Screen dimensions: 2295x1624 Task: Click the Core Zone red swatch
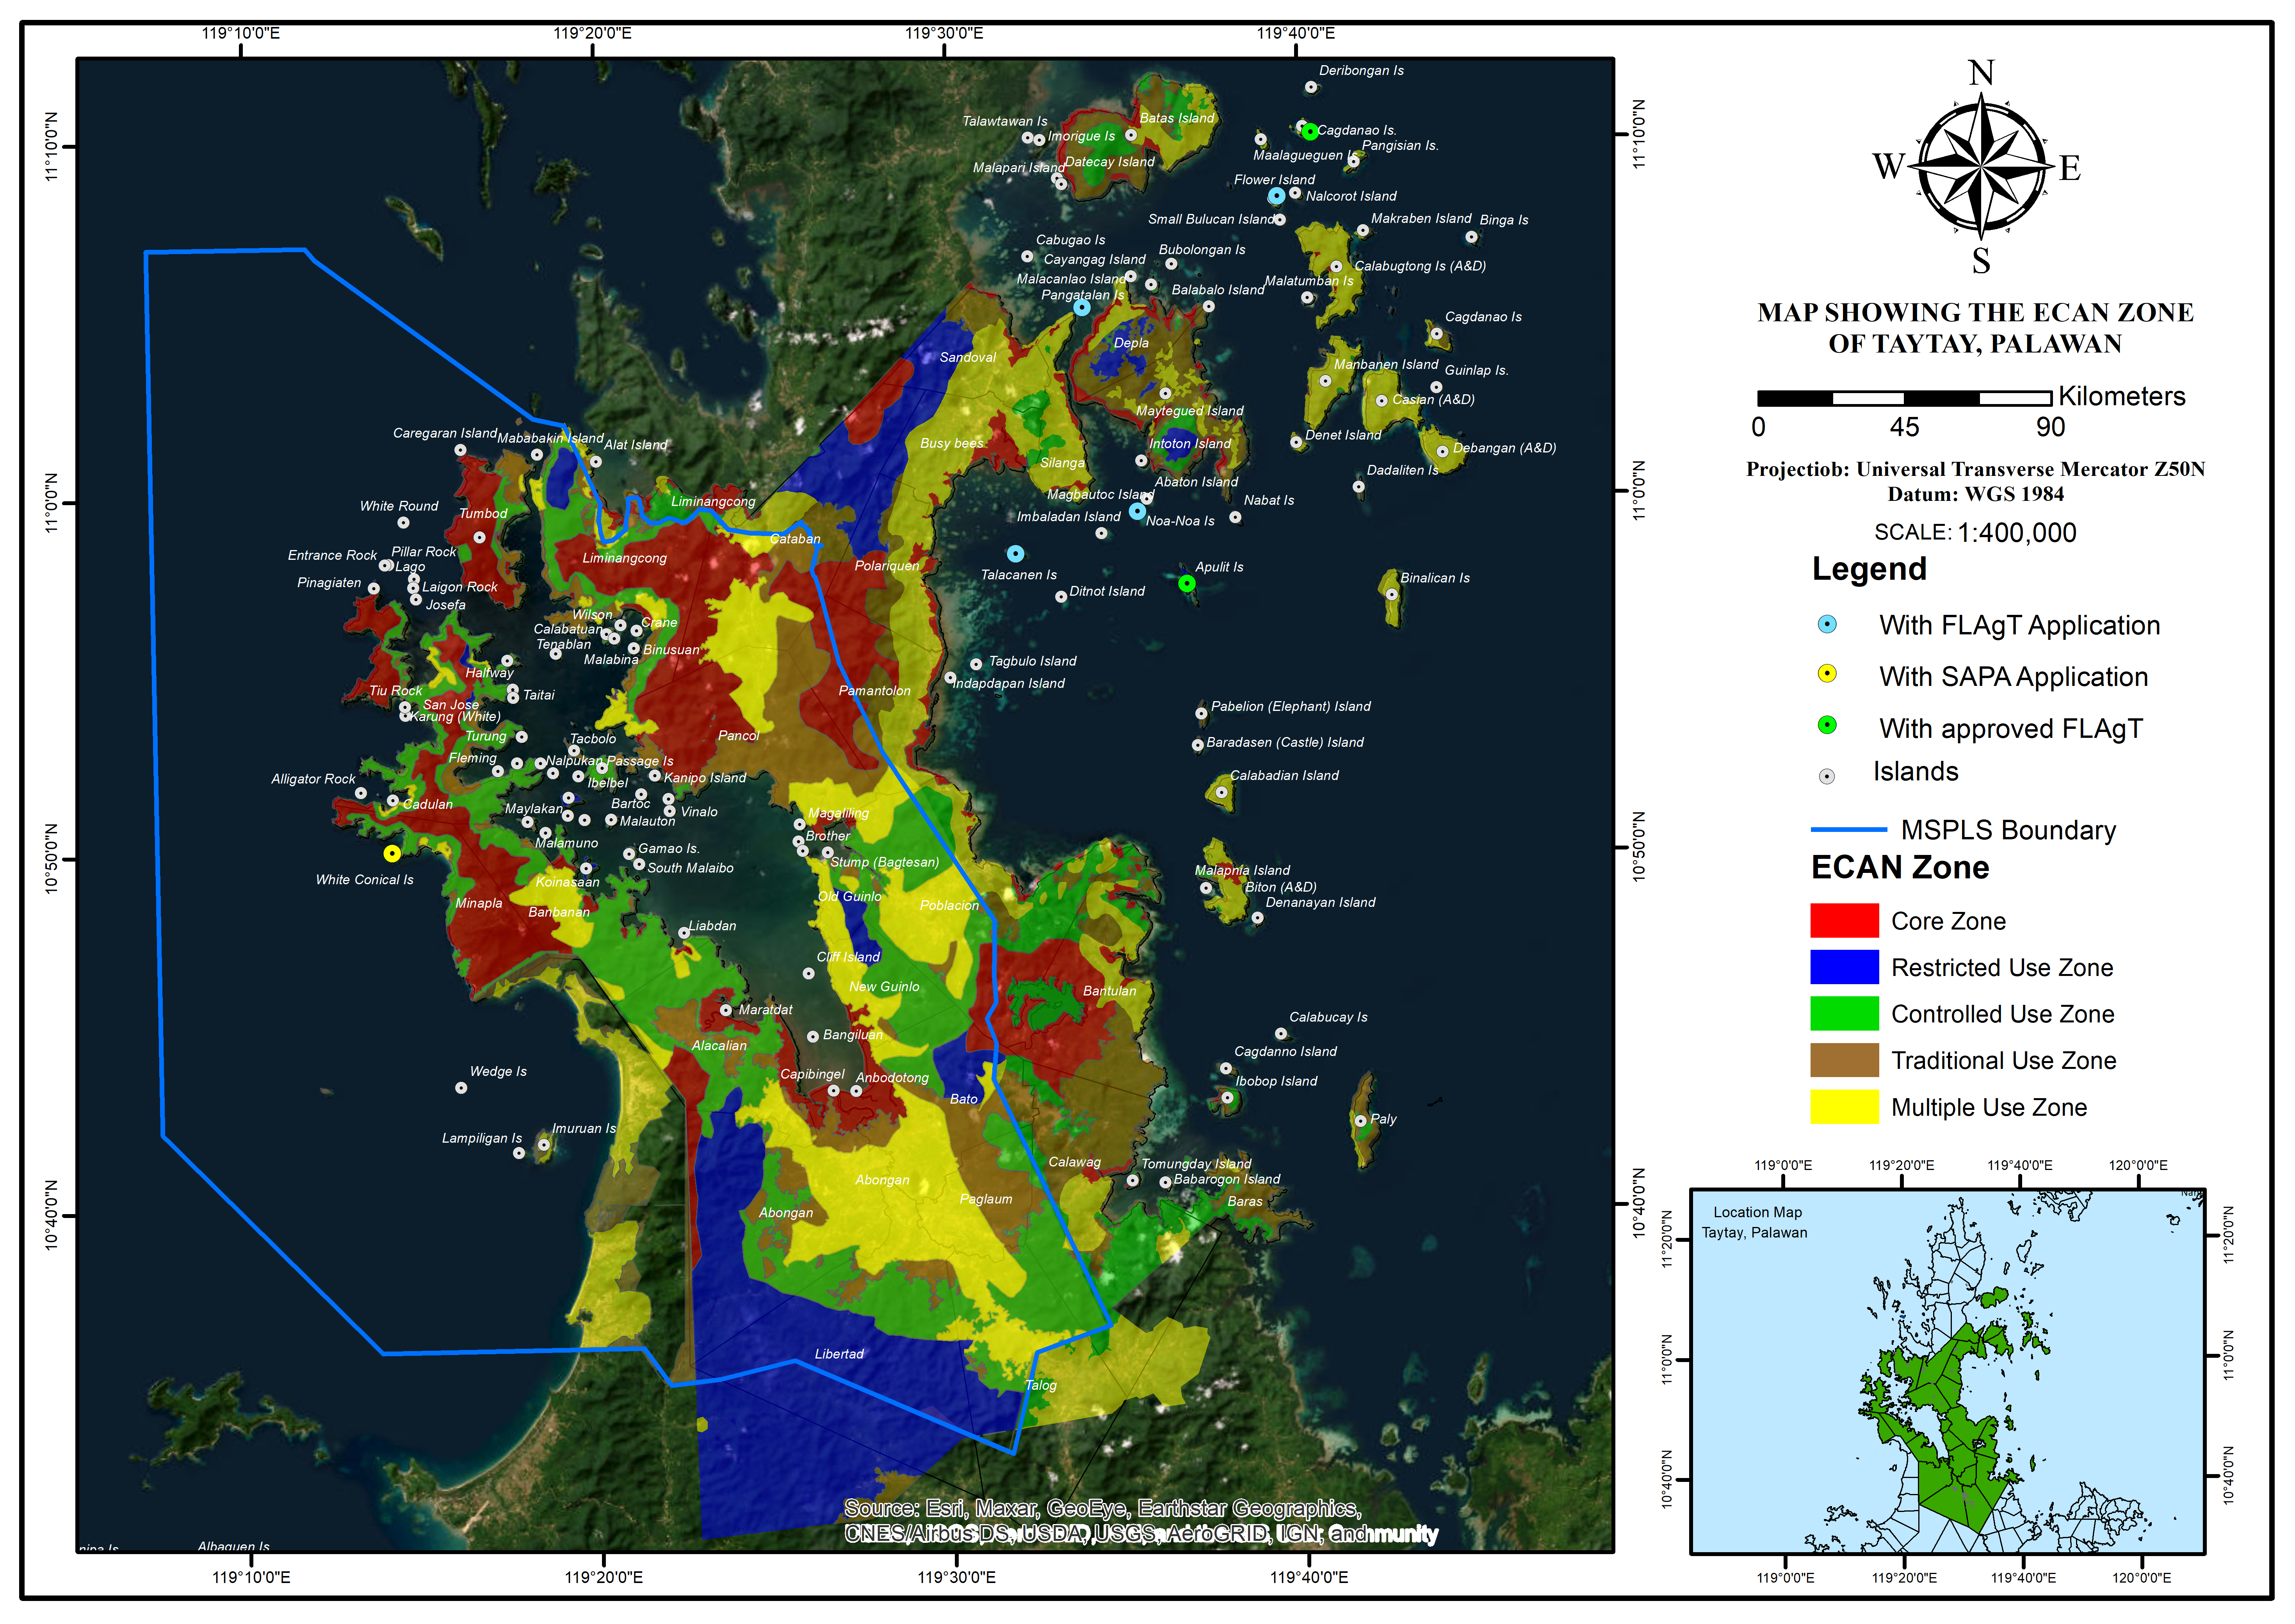coord(1845,920)
